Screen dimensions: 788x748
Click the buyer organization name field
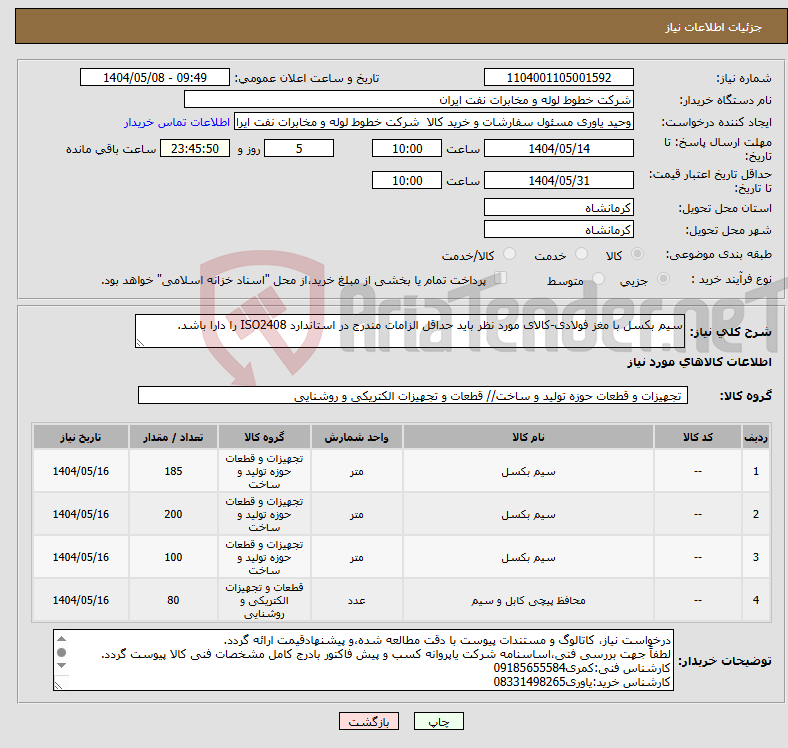(409, 100)
